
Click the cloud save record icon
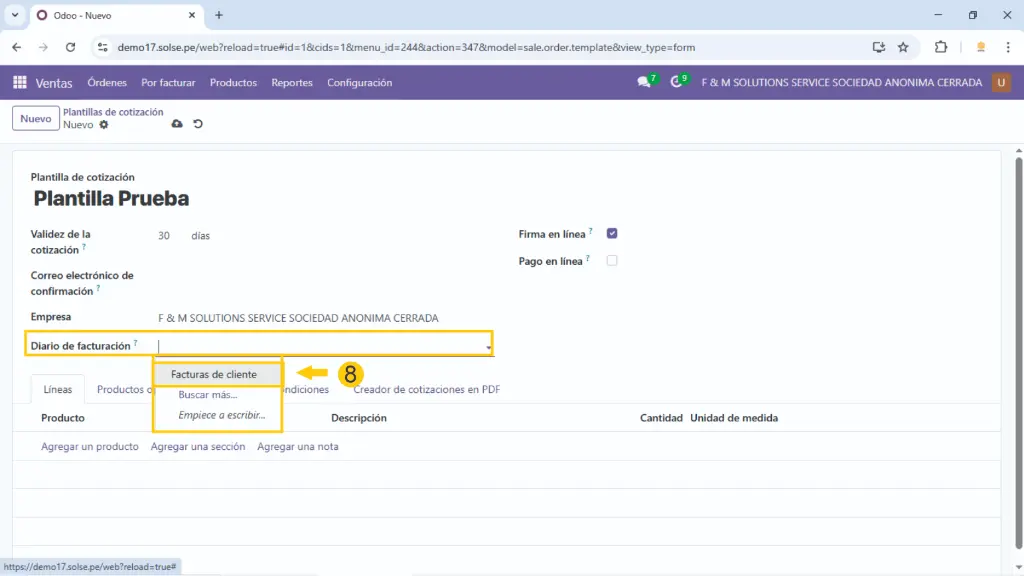click(177, 124)
